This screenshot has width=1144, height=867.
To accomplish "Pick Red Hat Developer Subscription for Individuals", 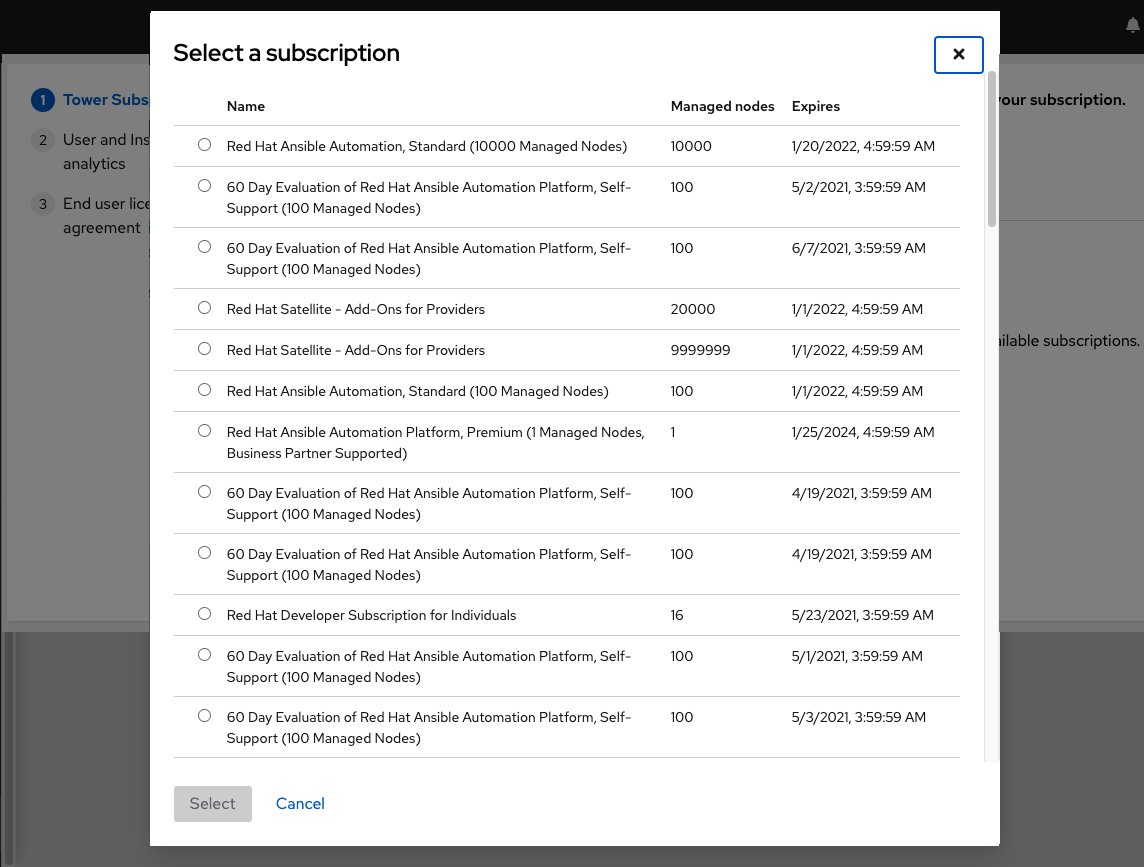I will [205, 614].
